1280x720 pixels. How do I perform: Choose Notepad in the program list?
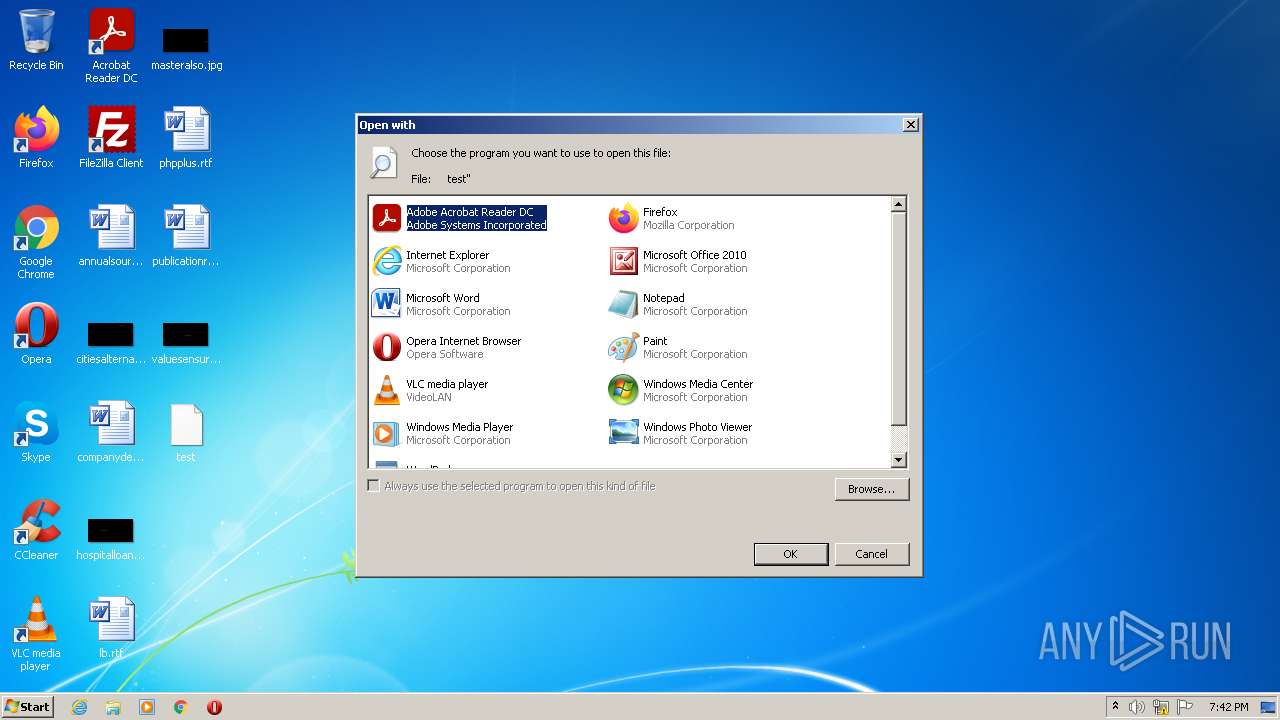click(x=678, y=304)
